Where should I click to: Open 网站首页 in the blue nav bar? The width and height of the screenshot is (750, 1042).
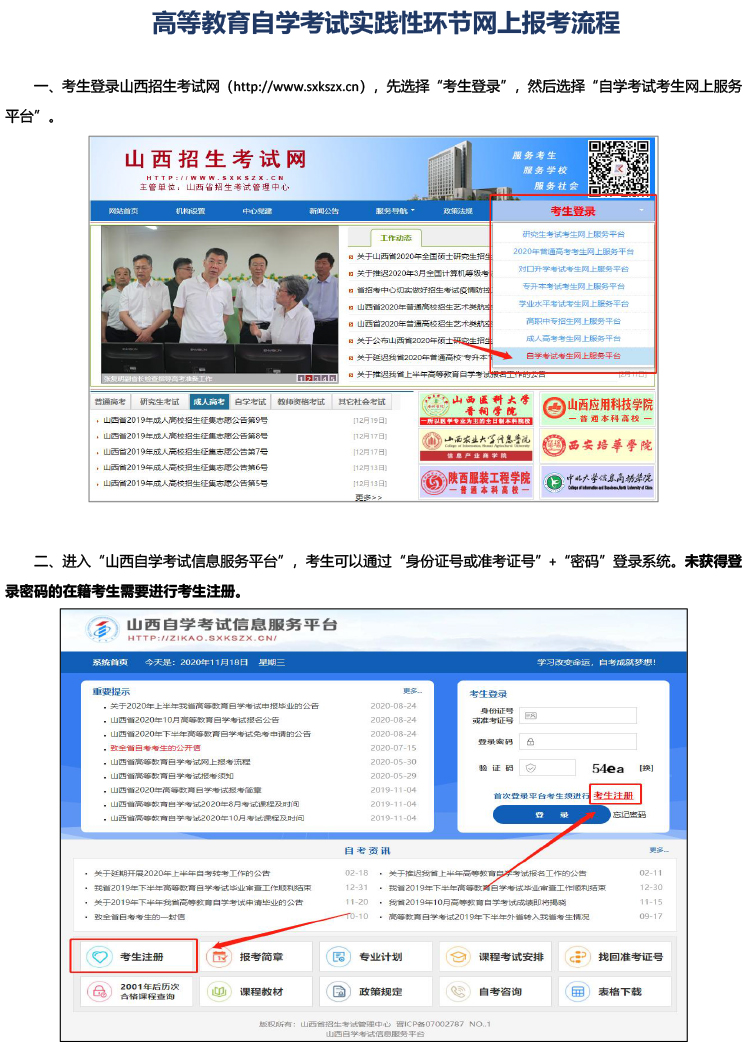[x=124, y=211]
